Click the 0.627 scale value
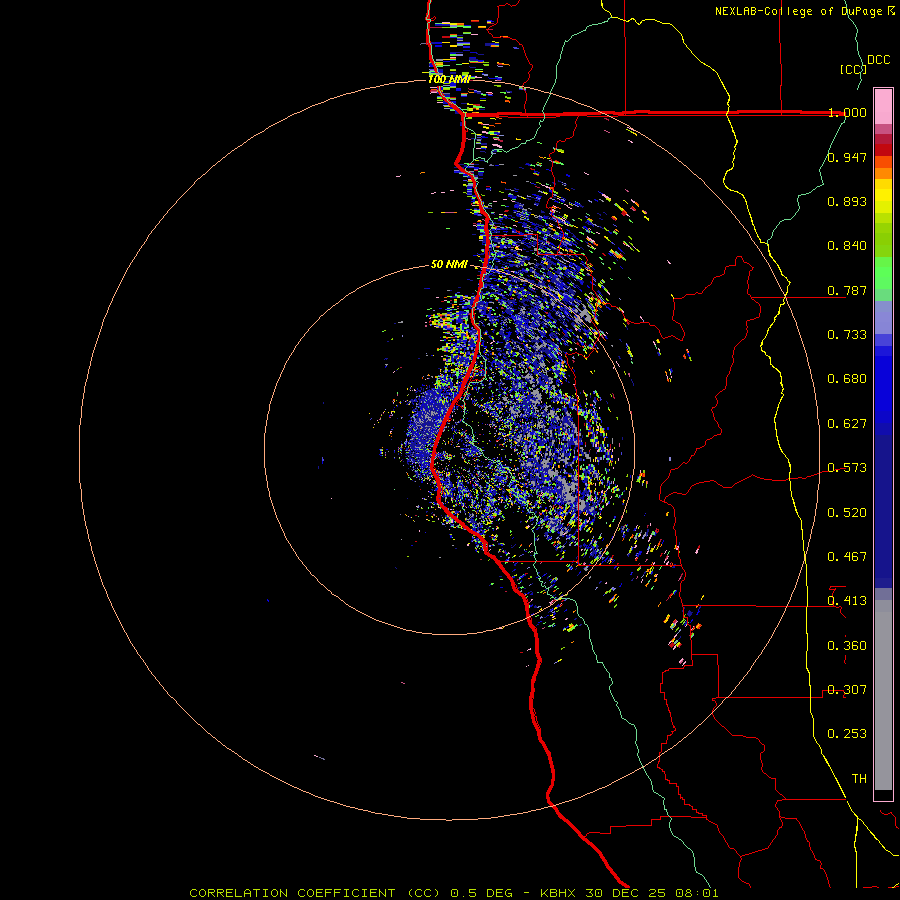 847,423
